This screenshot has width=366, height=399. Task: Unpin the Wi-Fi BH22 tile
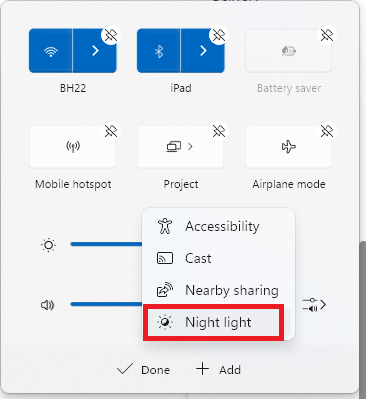coord(111,35)
